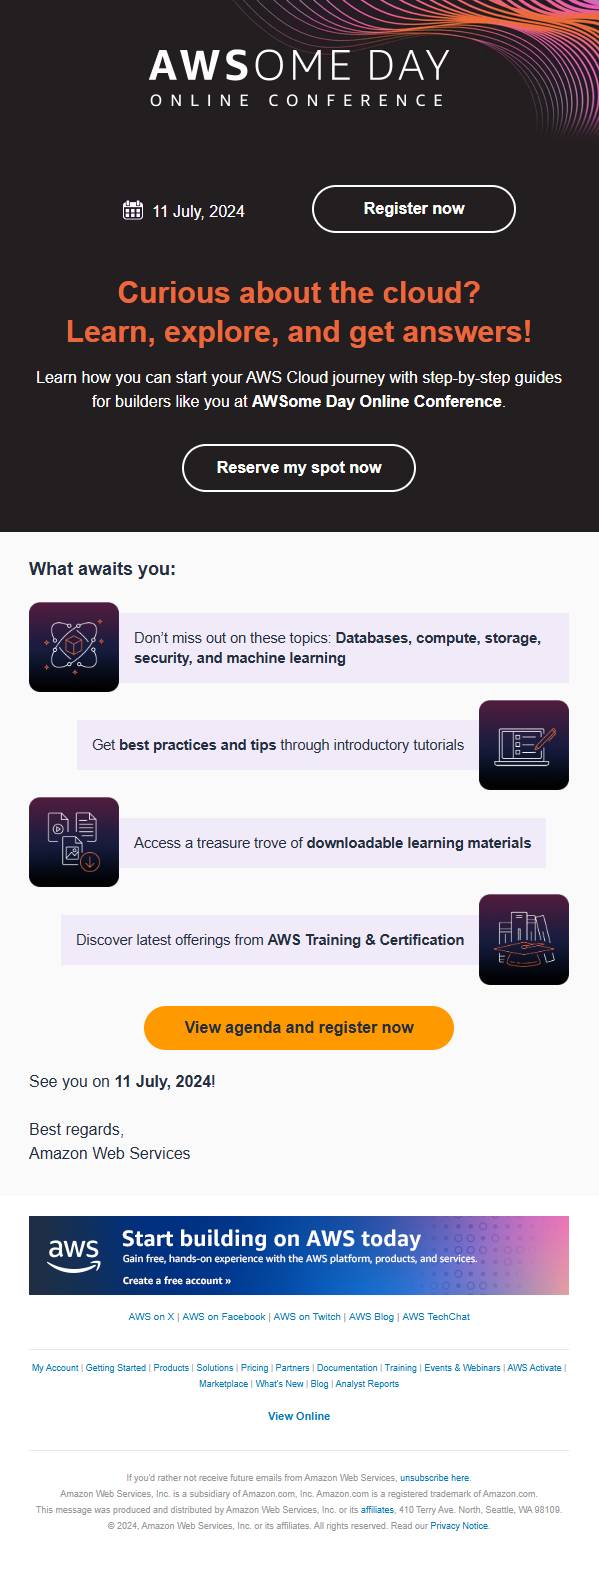Click the unsubscribe here link
Viewport: 599px width, 1585px height.
pyautogui.click(x=435, y=1478)
